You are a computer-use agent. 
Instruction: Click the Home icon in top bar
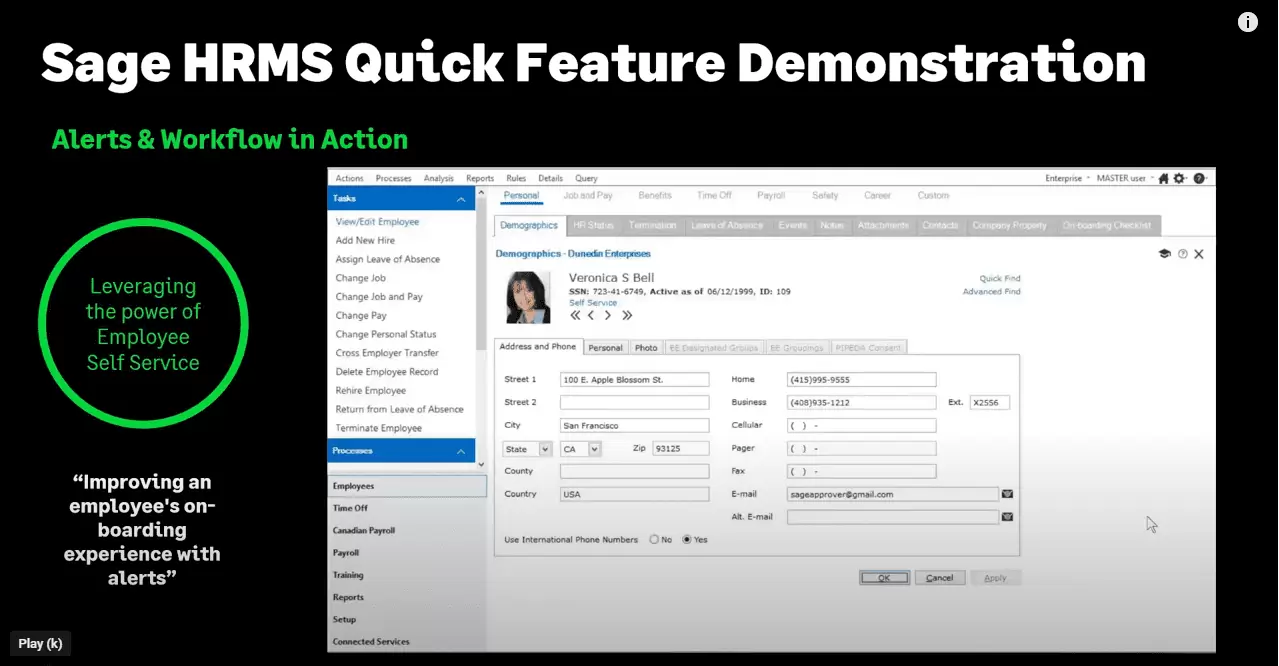coord(1164,178)
